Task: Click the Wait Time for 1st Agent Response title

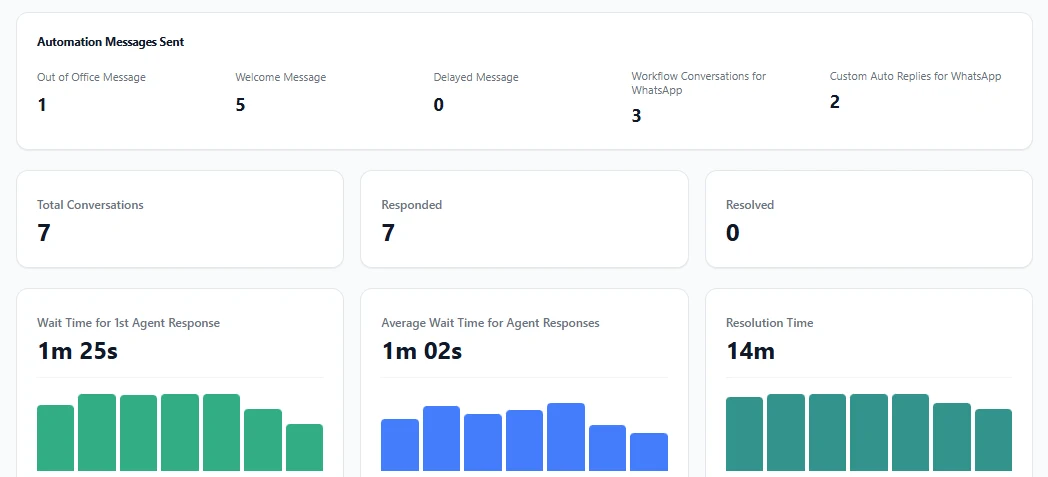Action: [128, 323]
